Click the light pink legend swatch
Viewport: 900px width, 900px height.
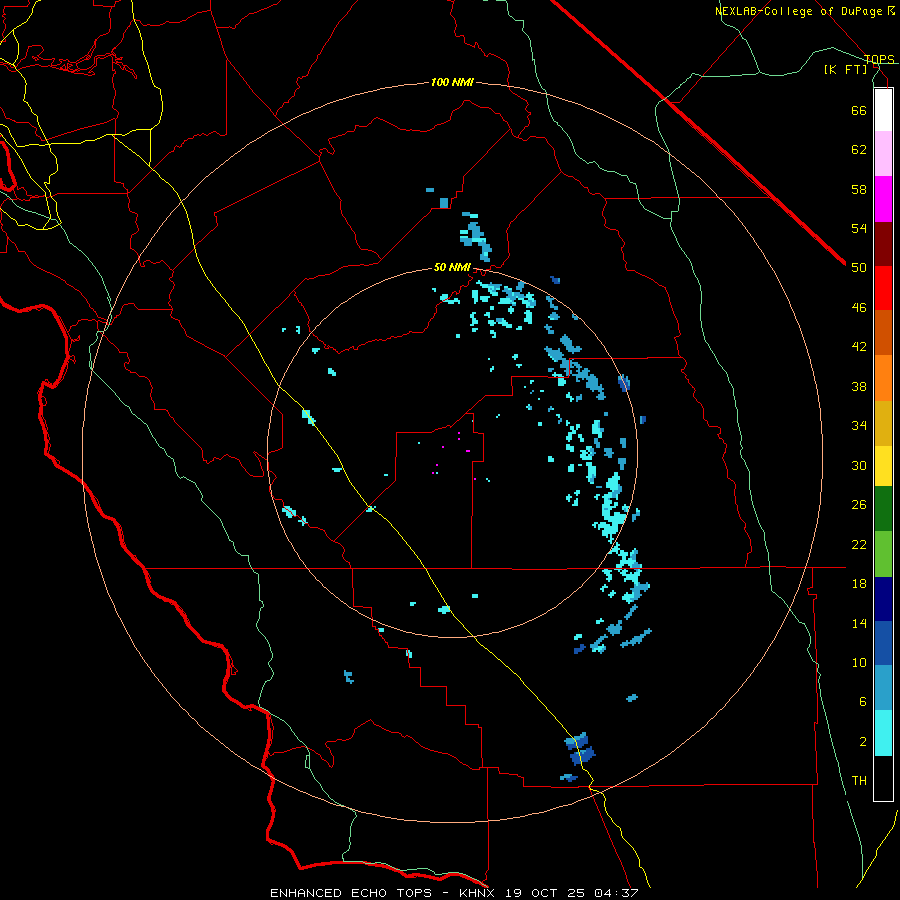[883, 153]
